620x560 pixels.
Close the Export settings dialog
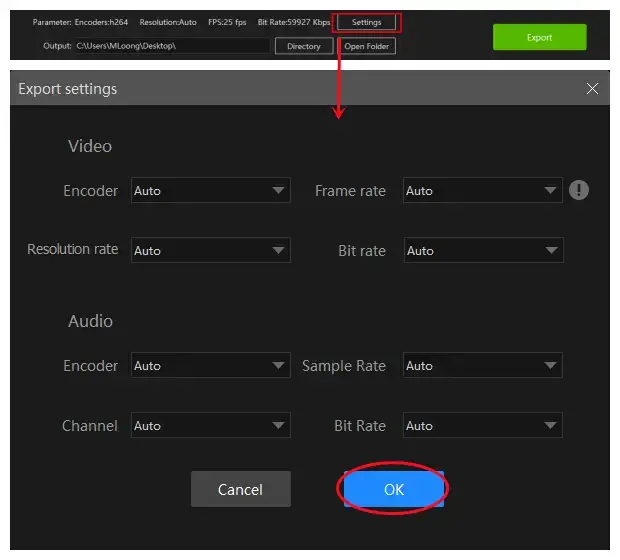592,89
